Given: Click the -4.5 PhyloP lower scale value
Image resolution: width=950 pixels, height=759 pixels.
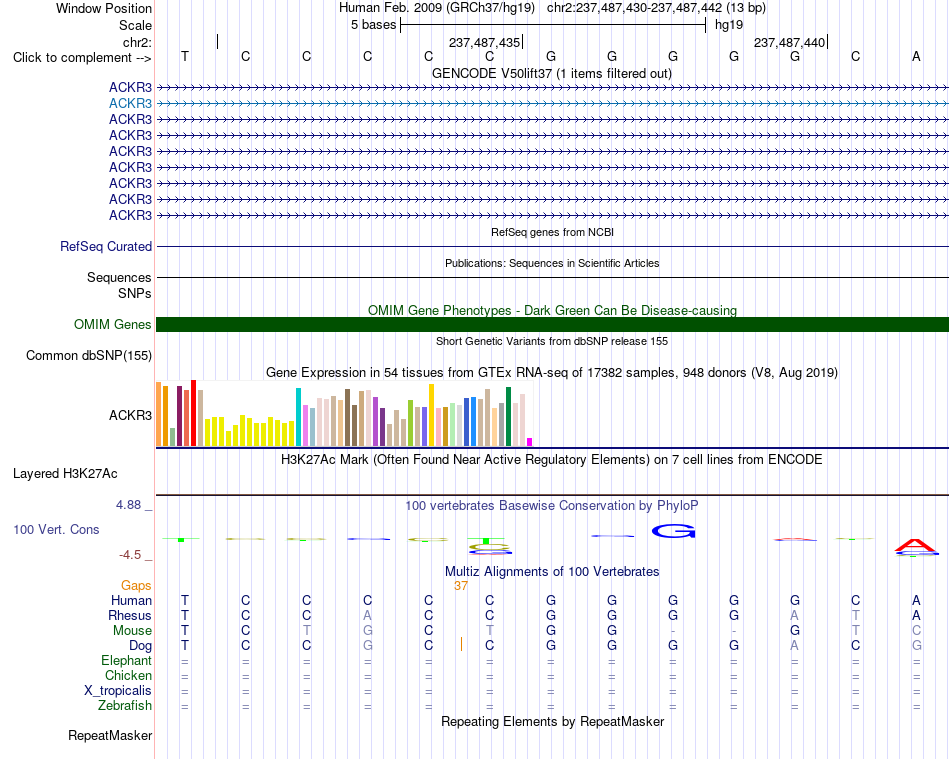Looking at the screenshot, I should [x=130, y=555].
